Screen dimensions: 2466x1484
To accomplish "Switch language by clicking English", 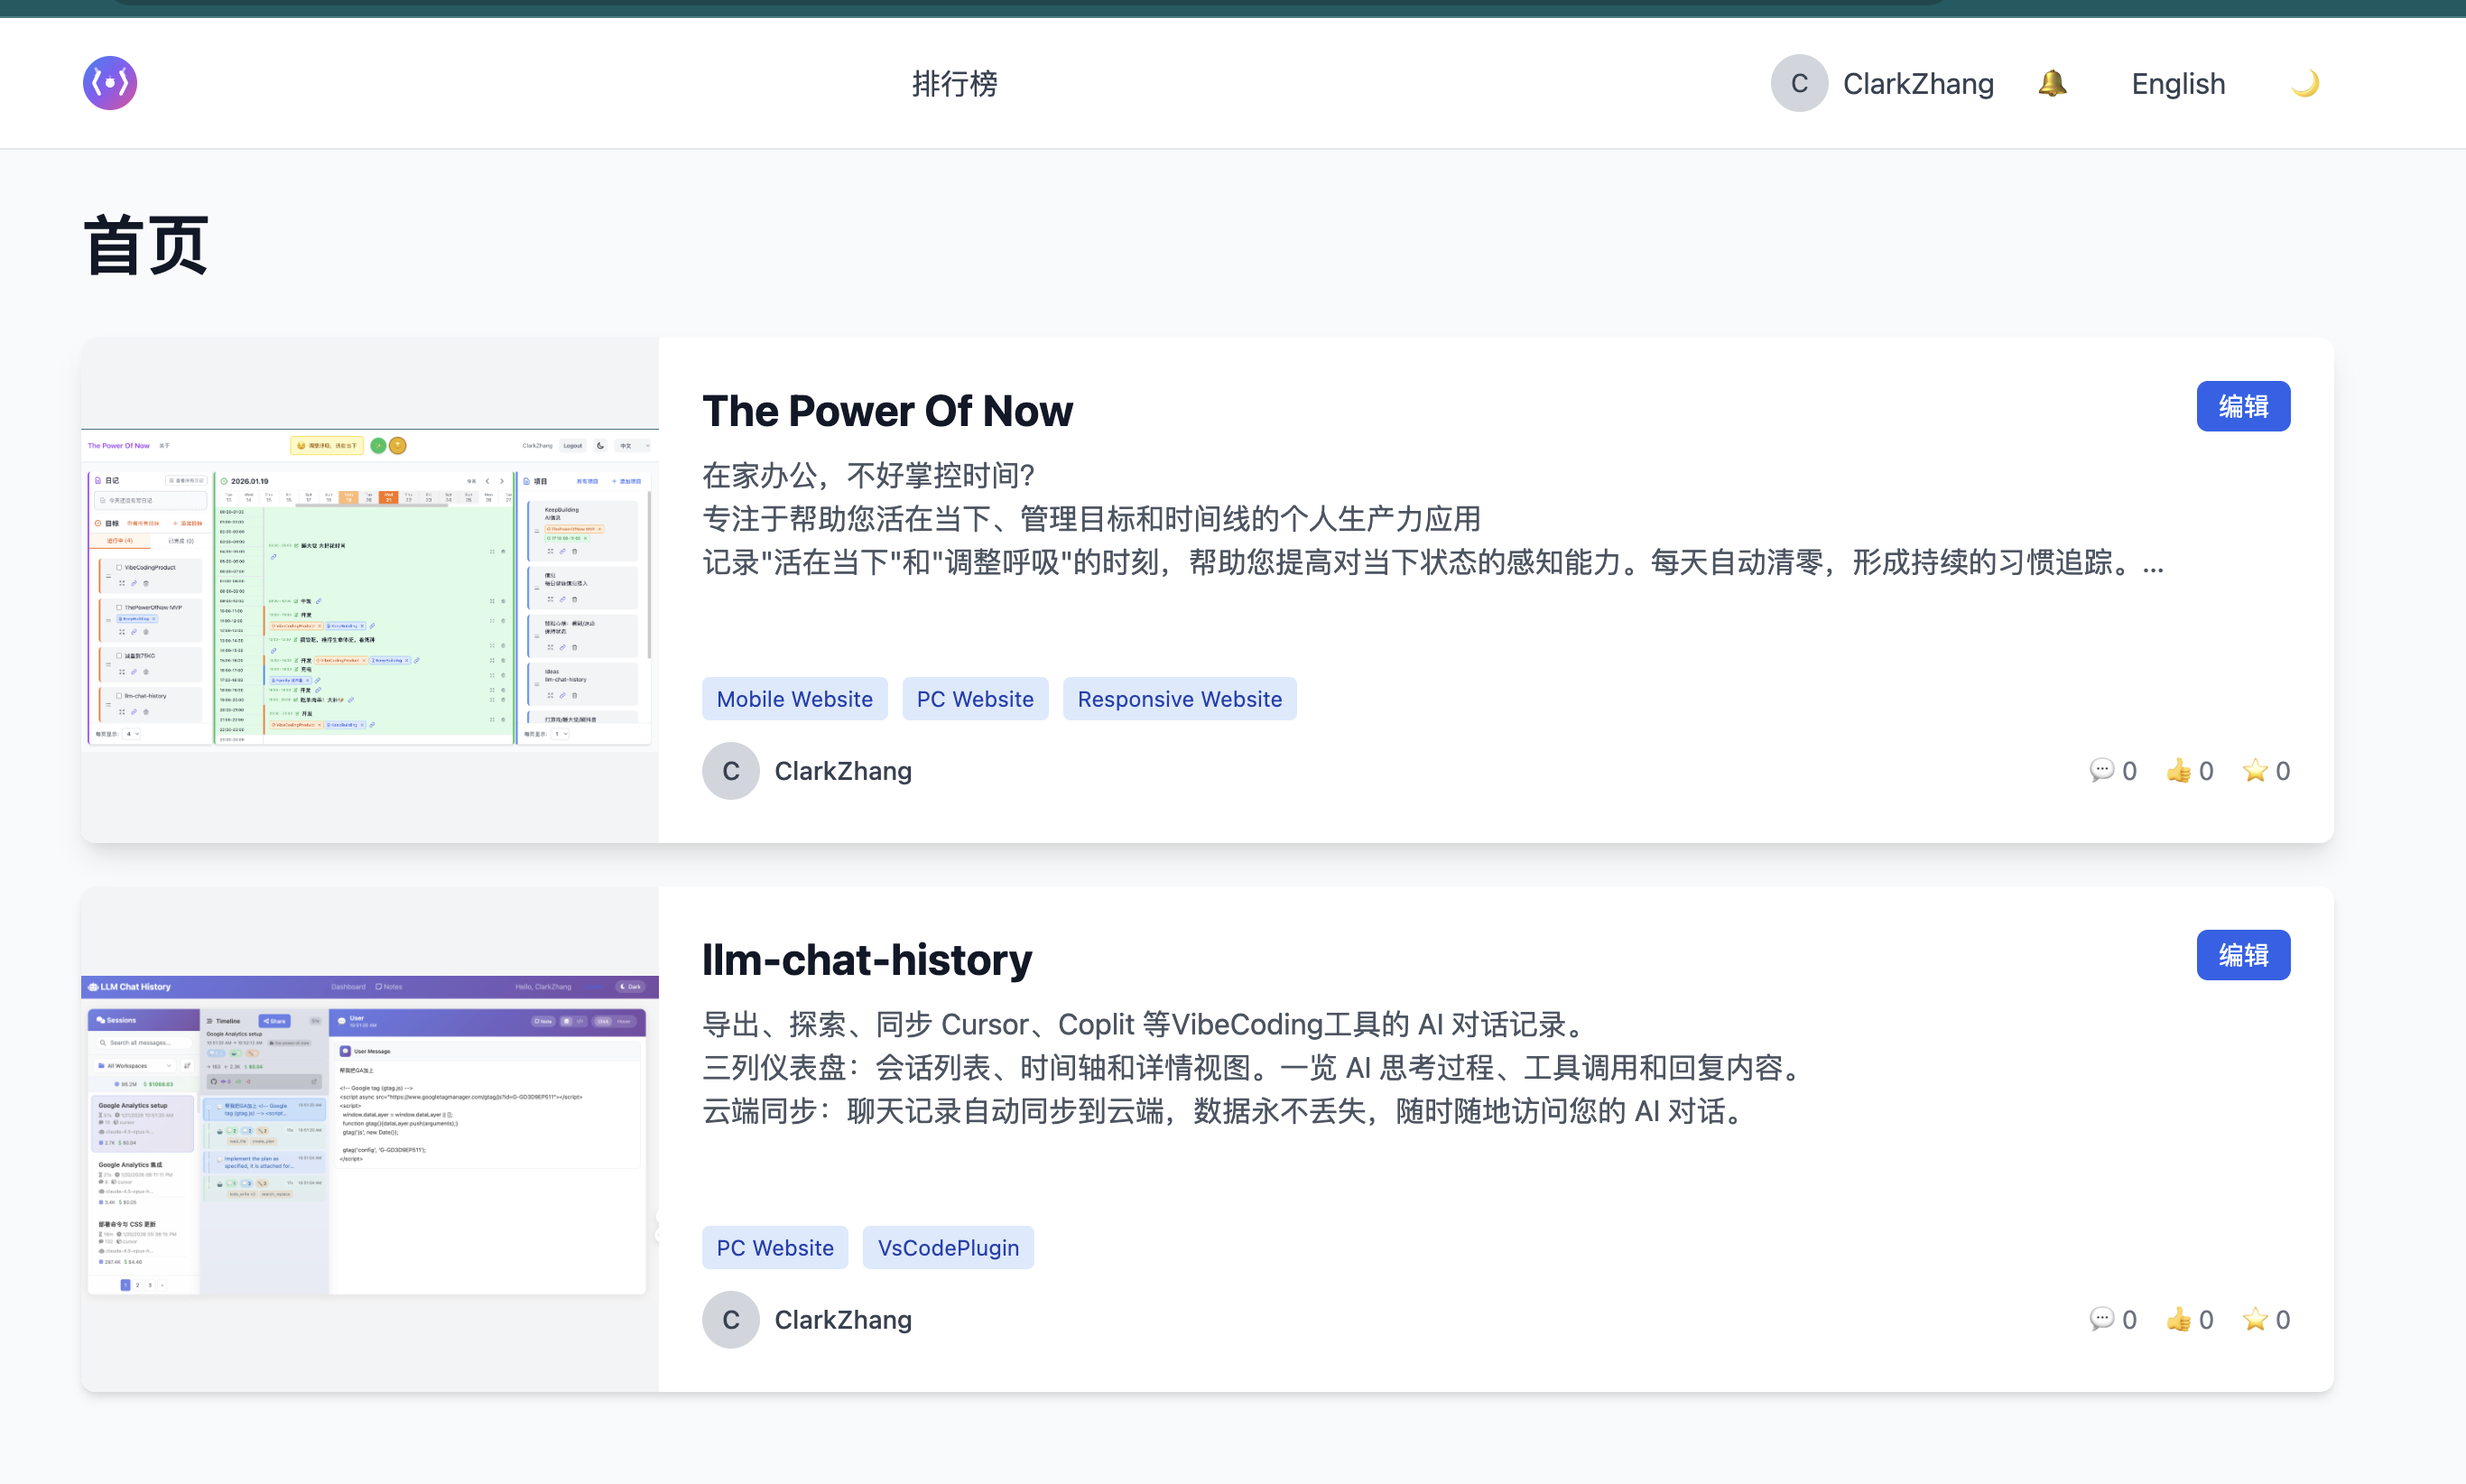I will pyautogui.click(x=2177, y=83).
